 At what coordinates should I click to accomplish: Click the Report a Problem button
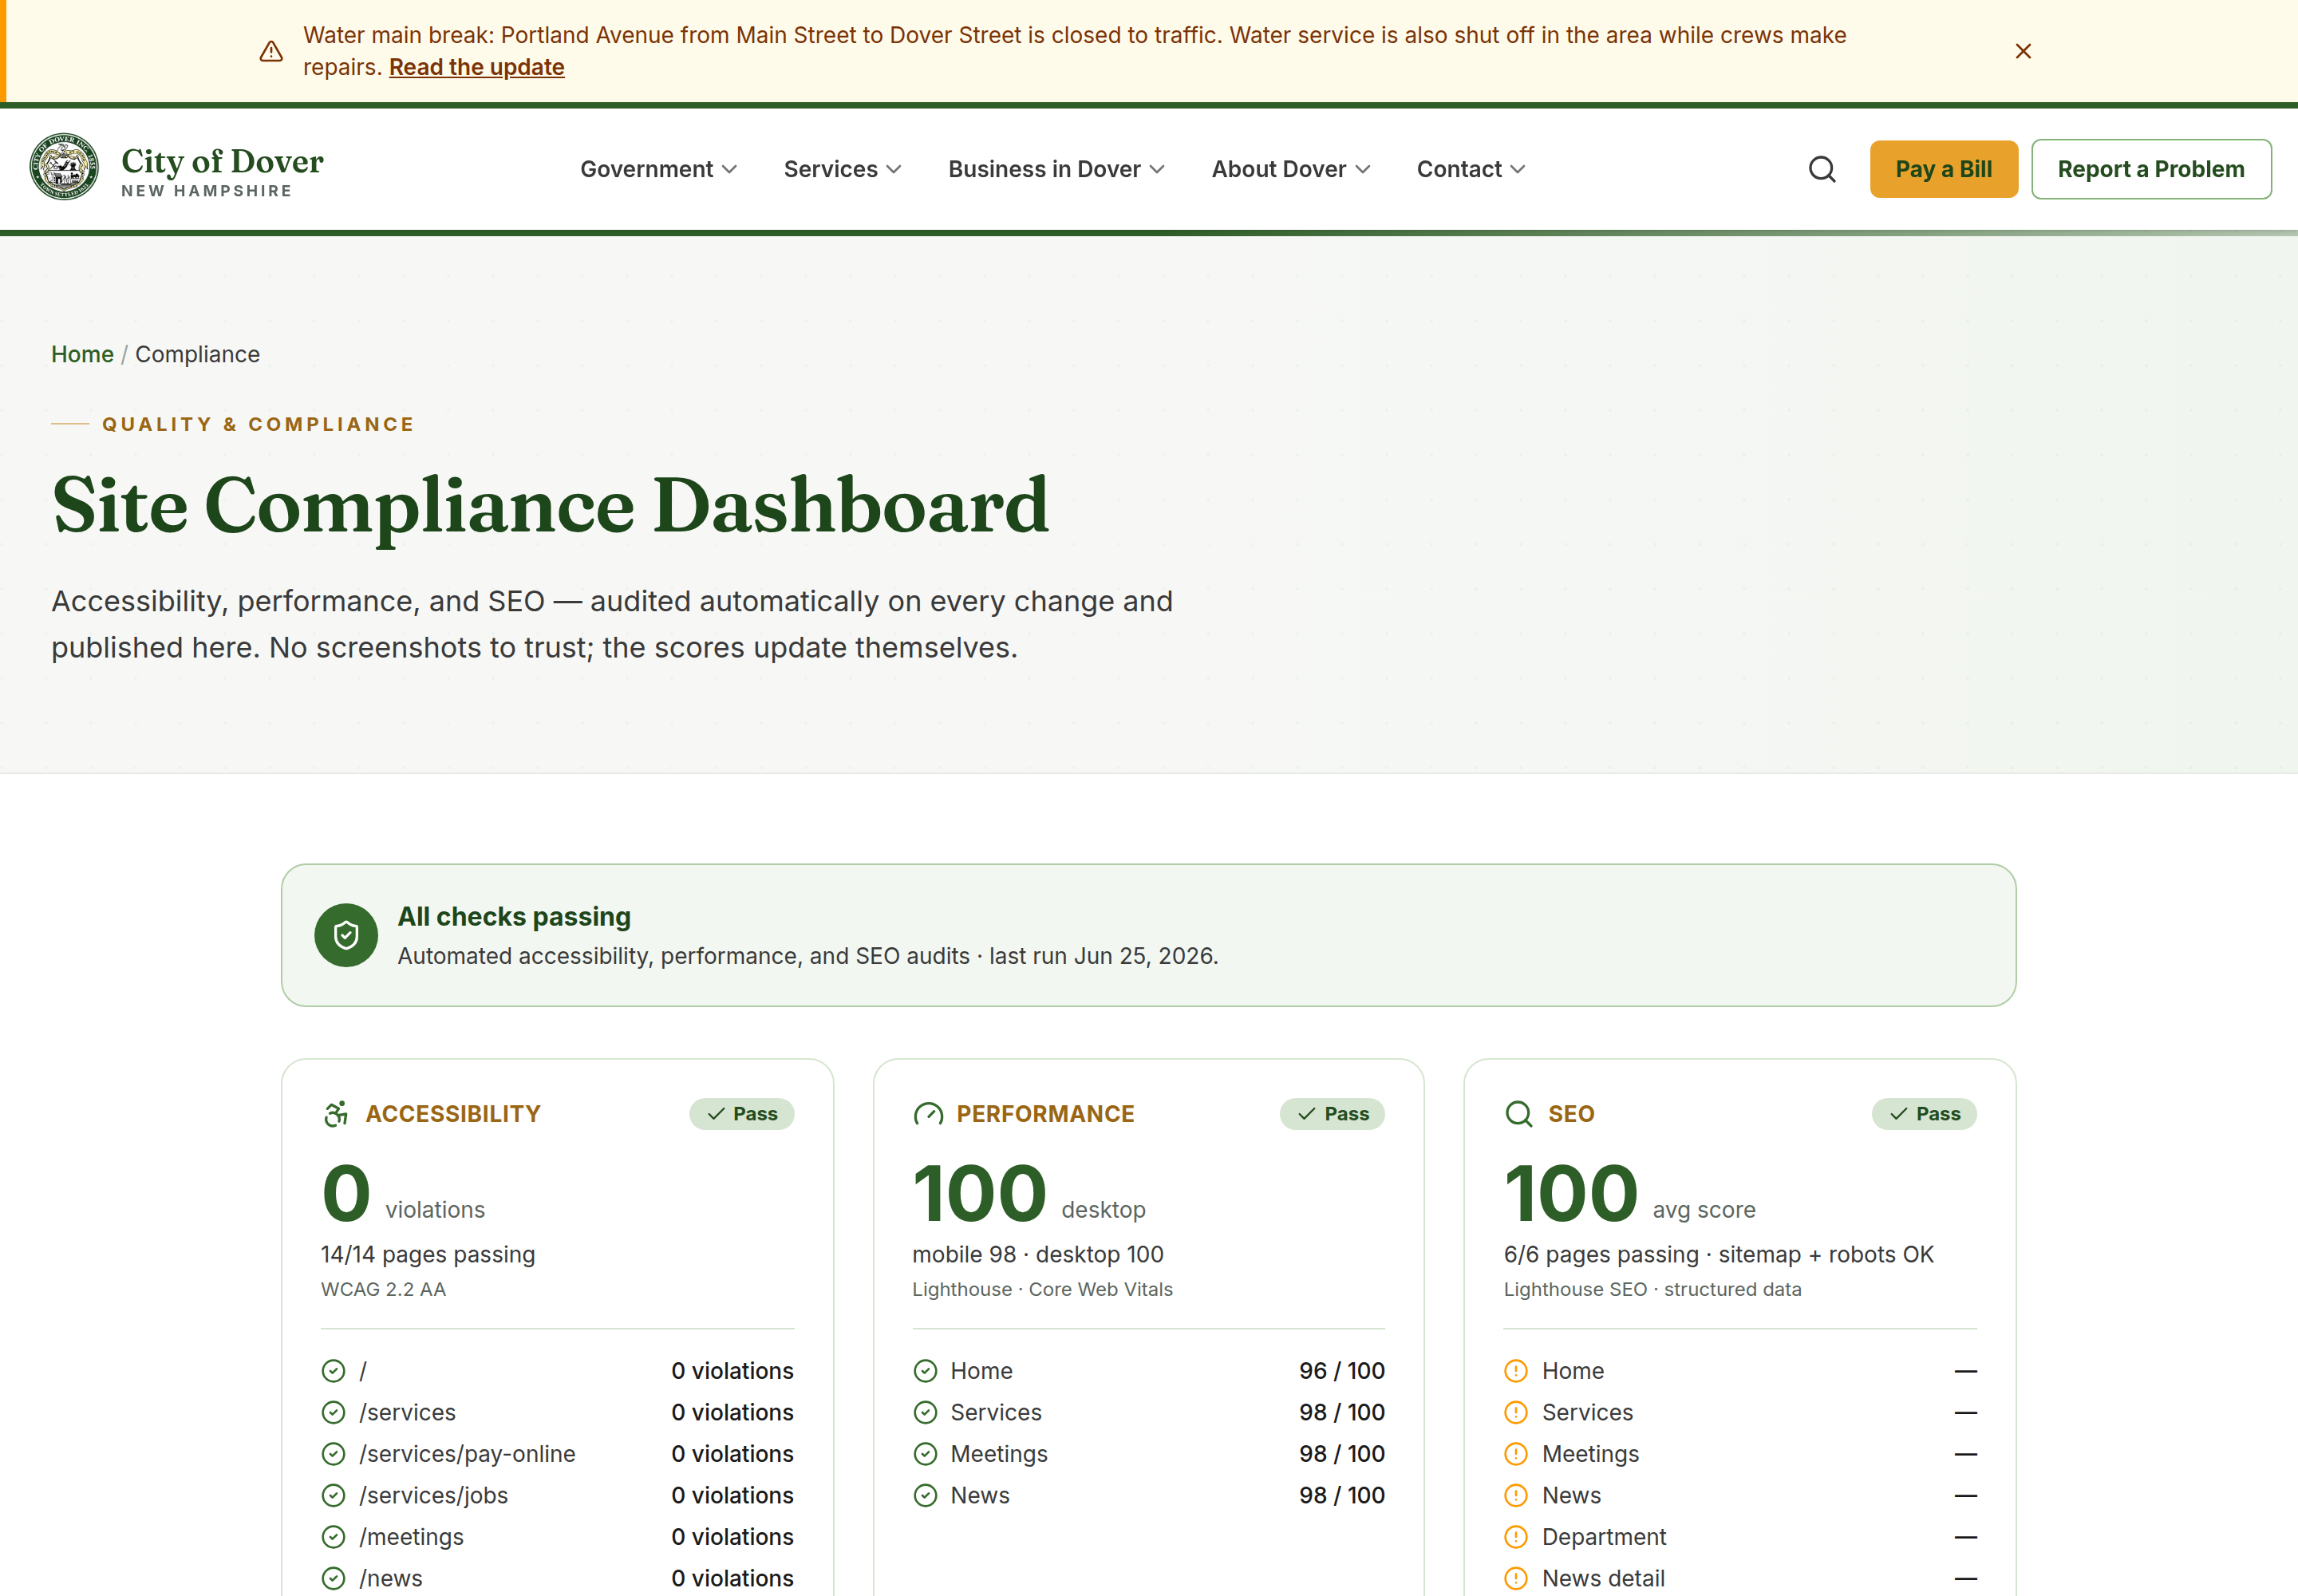(x=2151, y=169)
